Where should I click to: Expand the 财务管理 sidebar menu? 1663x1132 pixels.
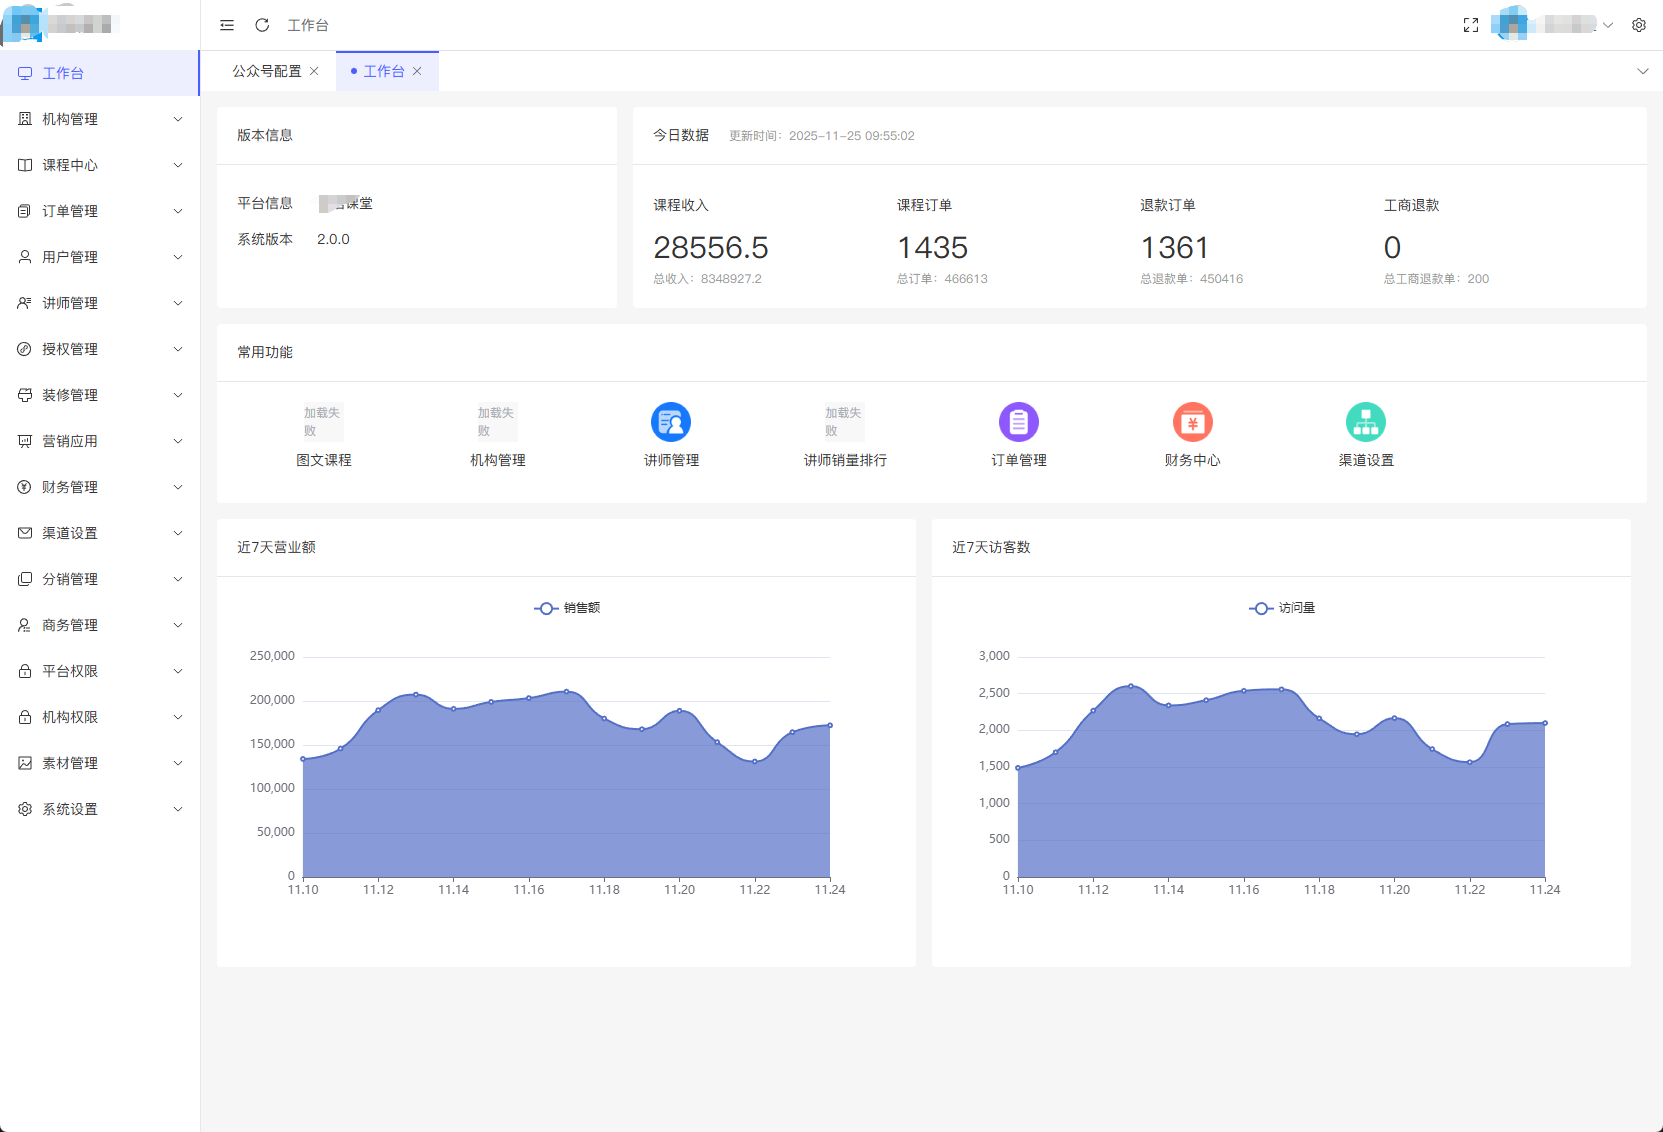(x=100, y=487)
